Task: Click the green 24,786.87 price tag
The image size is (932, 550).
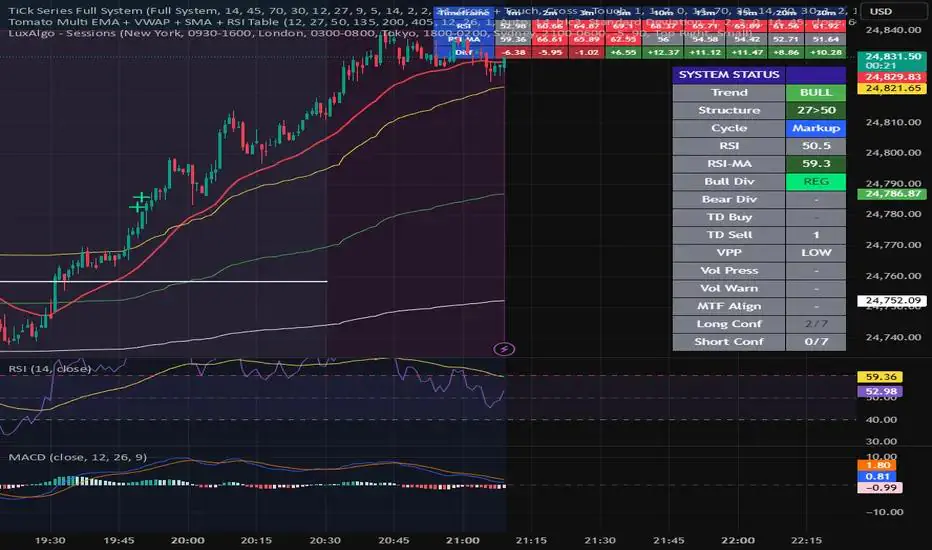Action: click(892, 194)
